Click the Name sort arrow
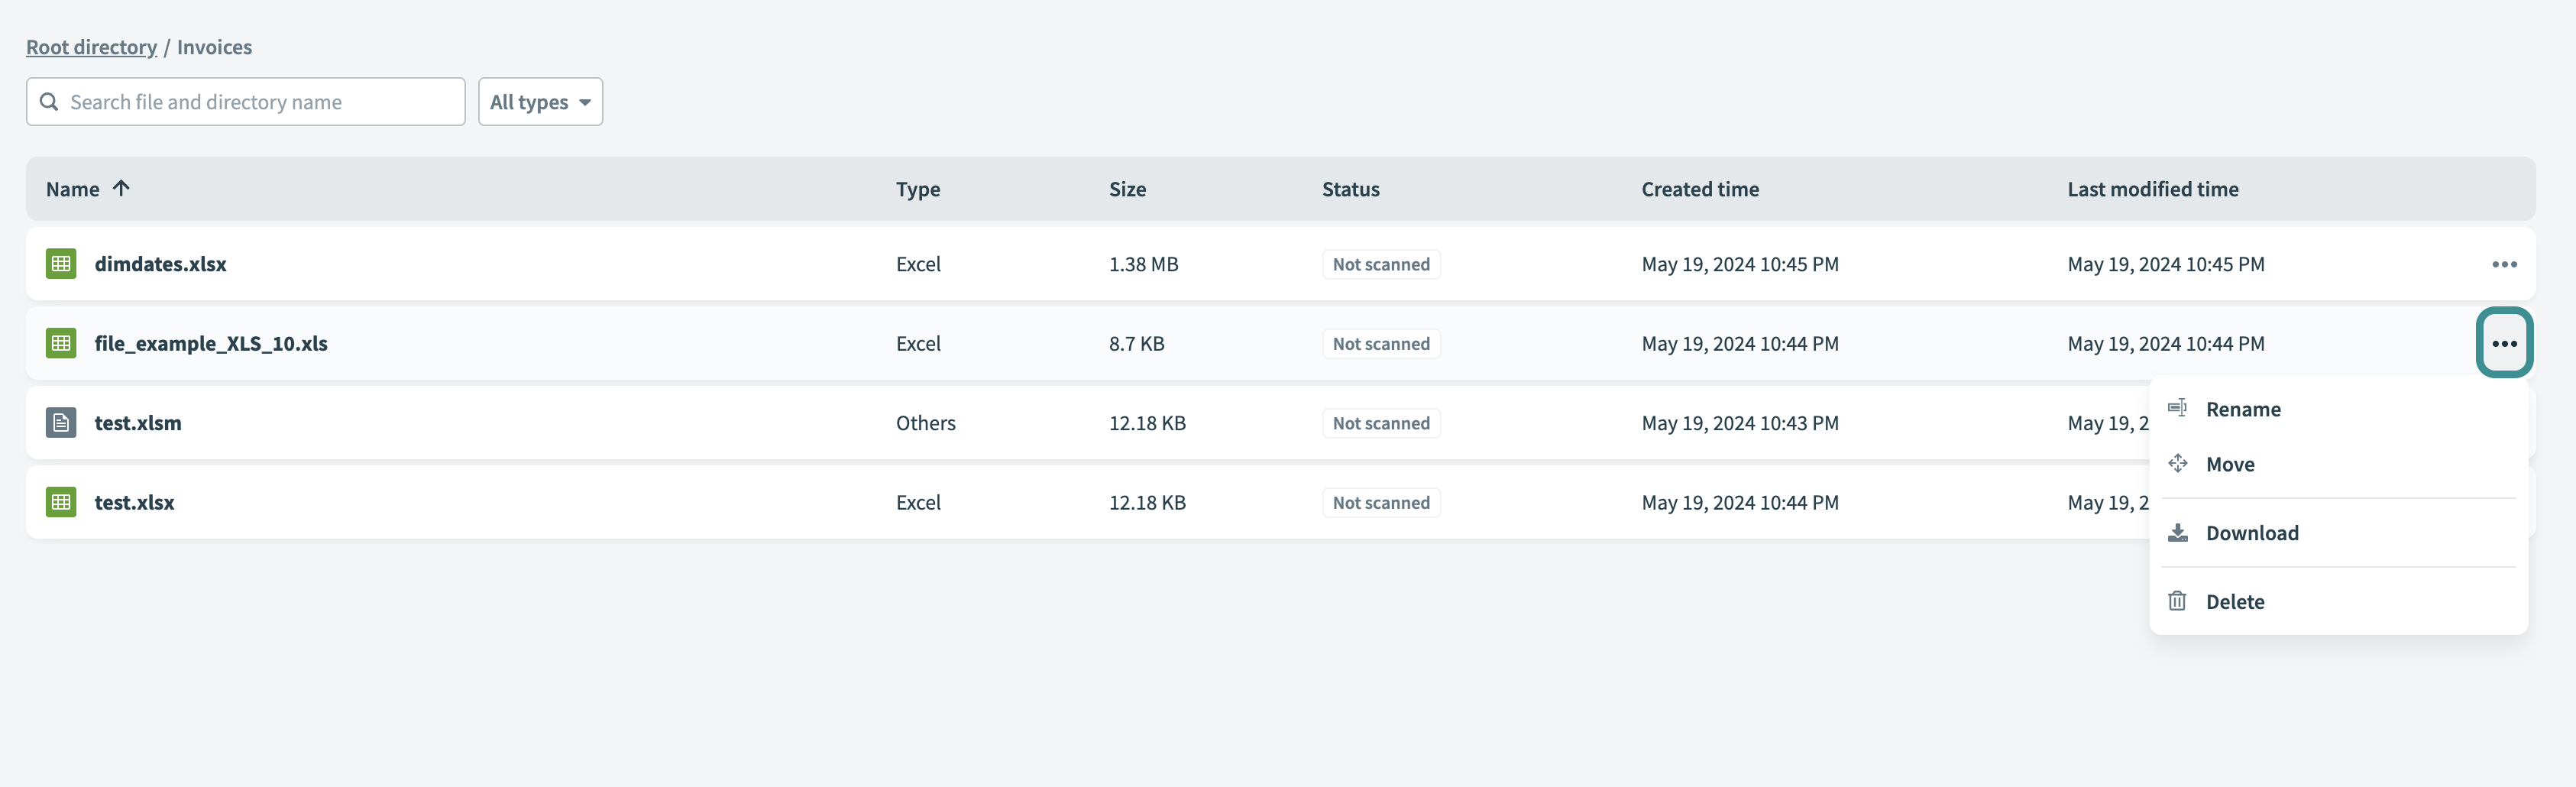 122,188
